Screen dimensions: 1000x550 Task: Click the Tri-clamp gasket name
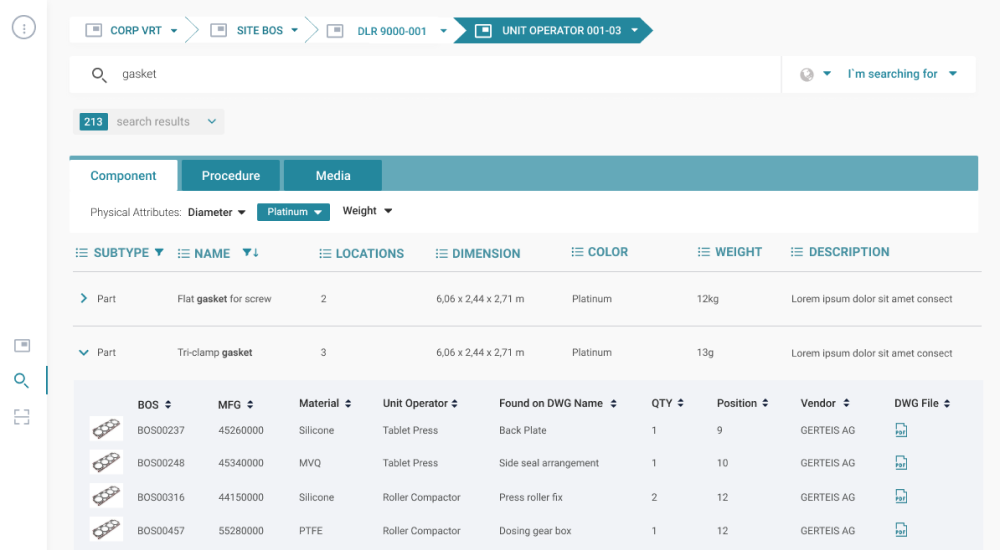coord(215,352)
